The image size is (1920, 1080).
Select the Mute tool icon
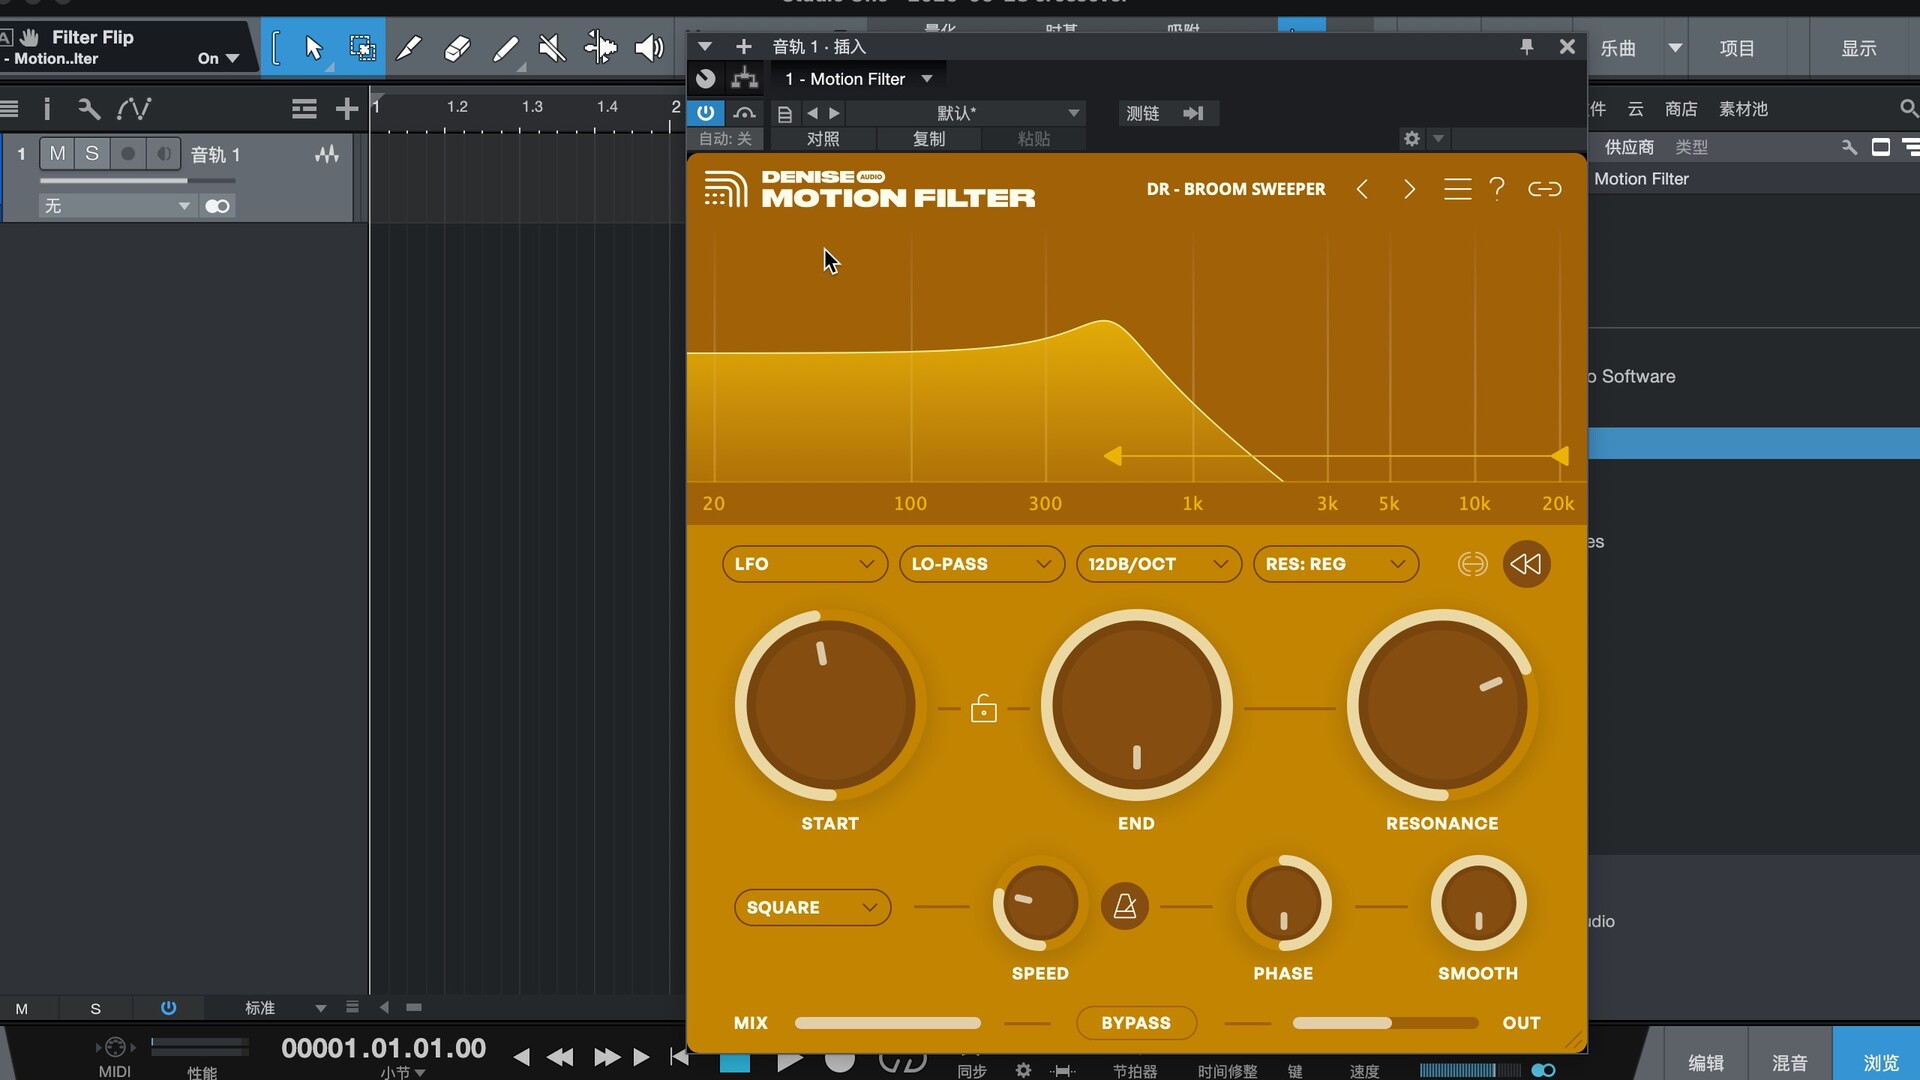tap(552, 48)
